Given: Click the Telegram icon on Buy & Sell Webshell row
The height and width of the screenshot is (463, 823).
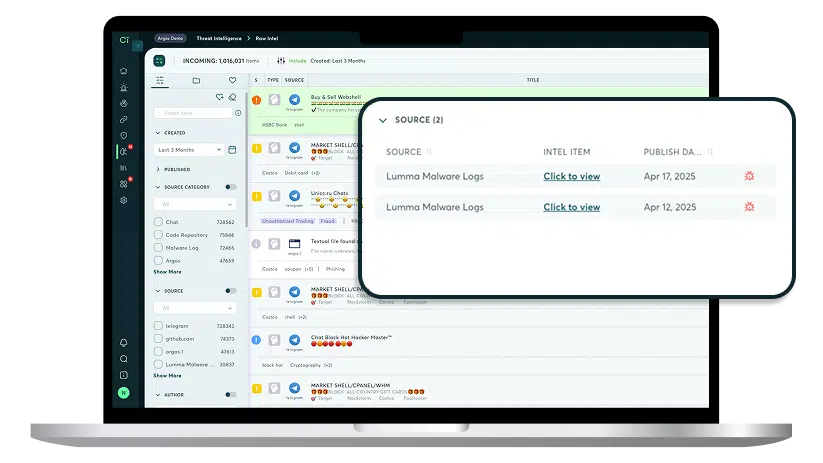Looking at the screenshot, I should 294,100.
